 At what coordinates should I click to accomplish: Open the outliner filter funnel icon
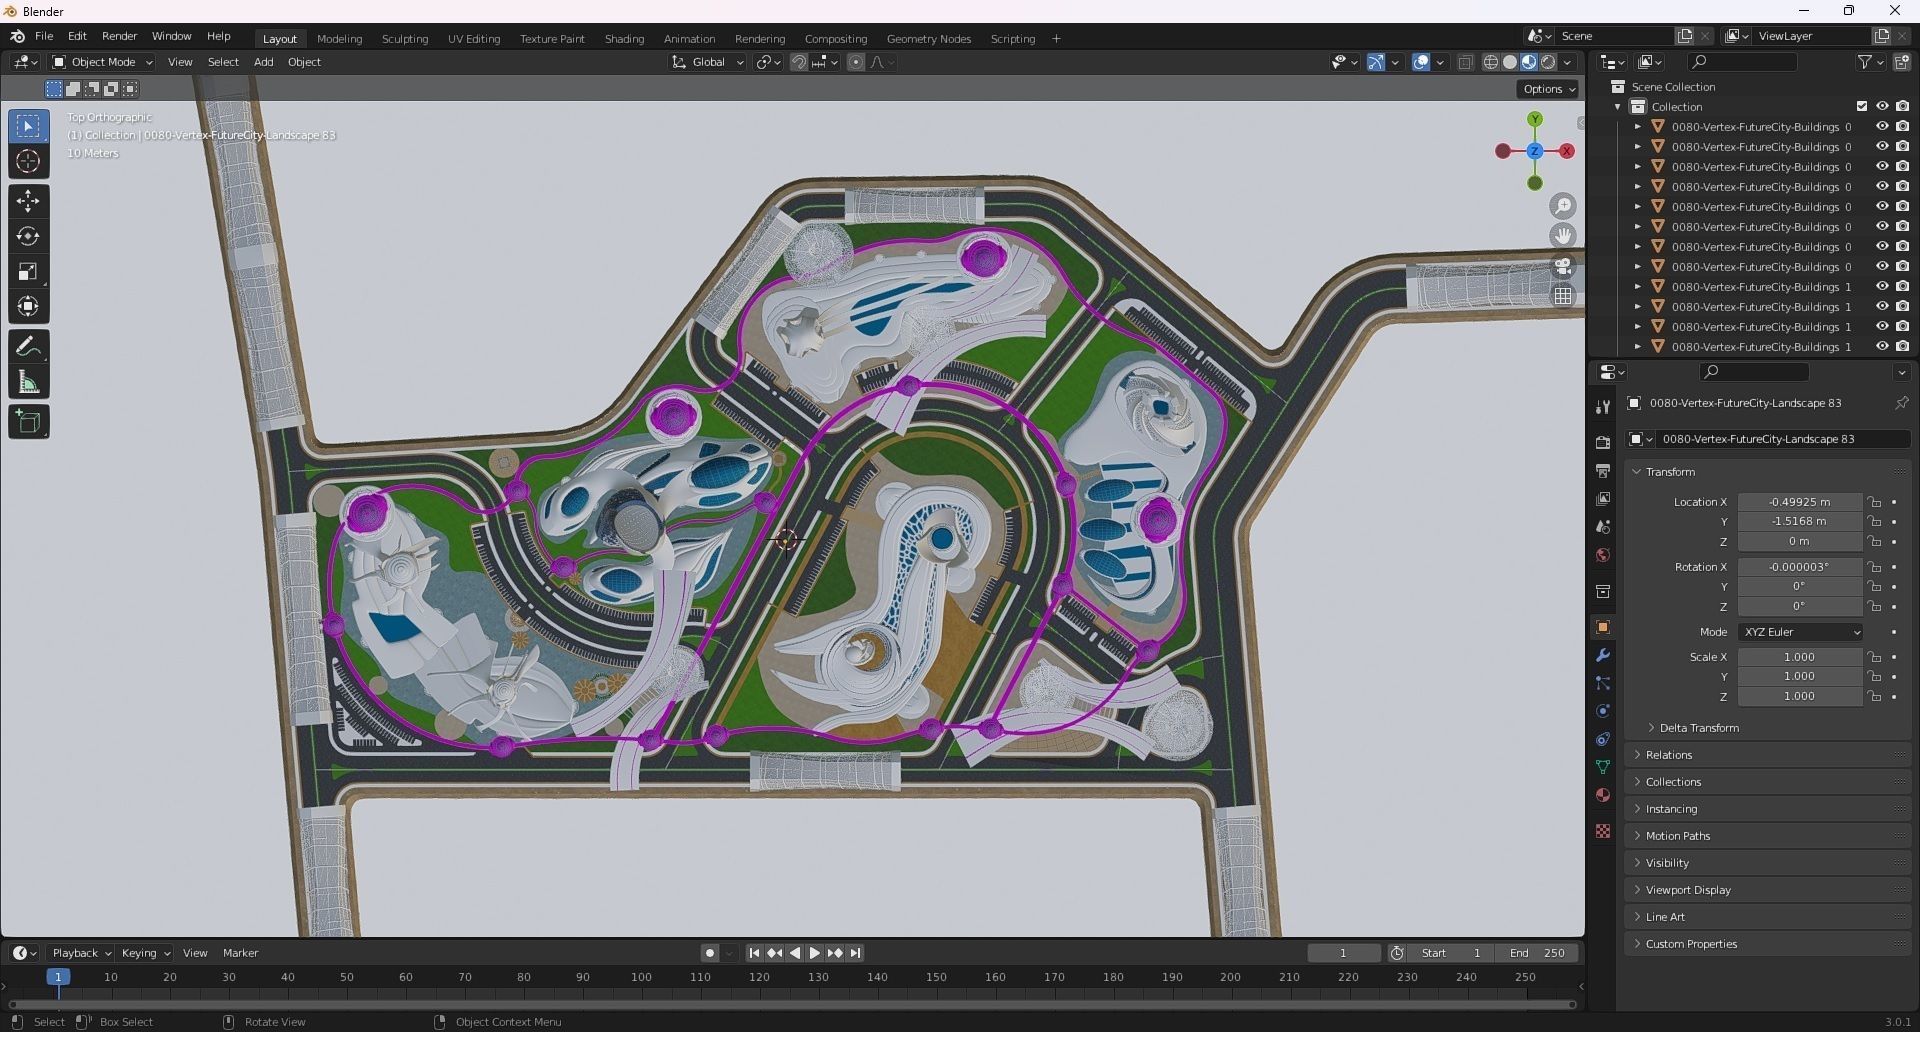(1865, 62)
